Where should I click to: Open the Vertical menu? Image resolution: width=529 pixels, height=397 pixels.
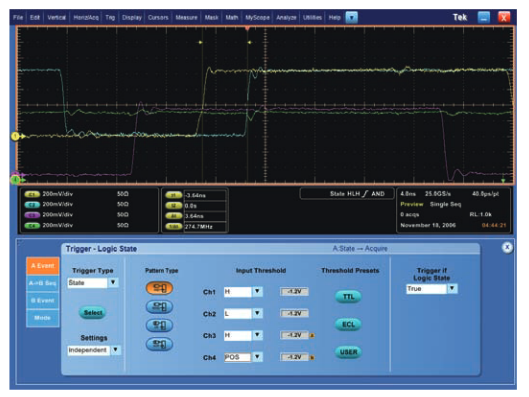coord(56,18)
